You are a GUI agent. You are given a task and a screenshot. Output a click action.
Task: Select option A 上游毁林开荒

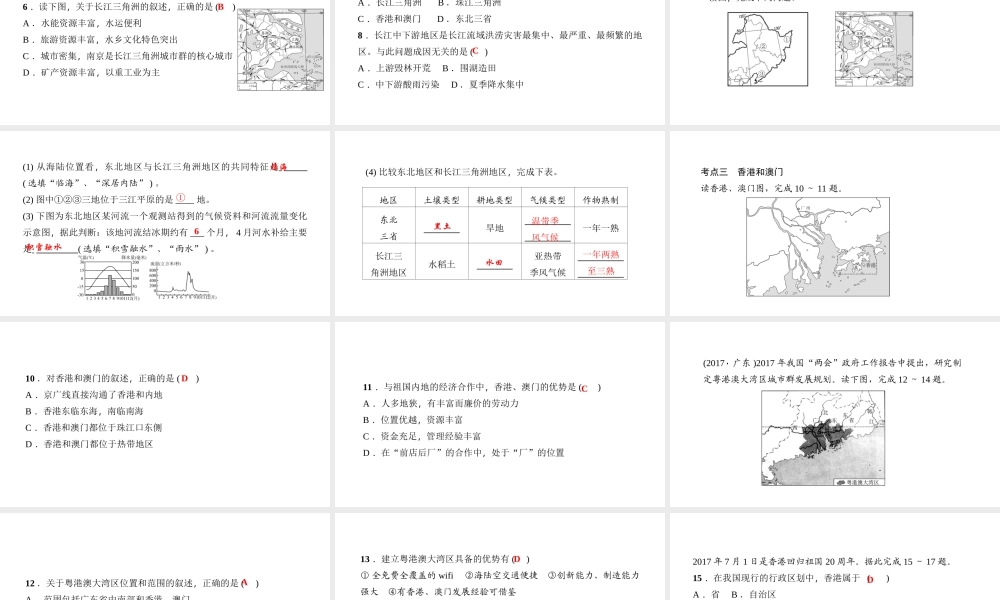[x=394, y=68]
